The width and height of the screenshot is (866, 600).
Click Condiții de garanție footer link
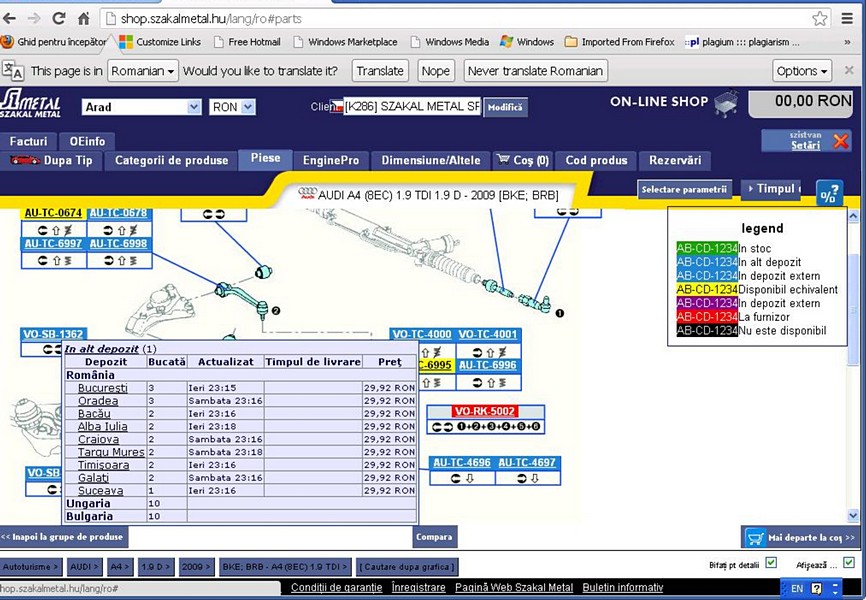point(336,587)
